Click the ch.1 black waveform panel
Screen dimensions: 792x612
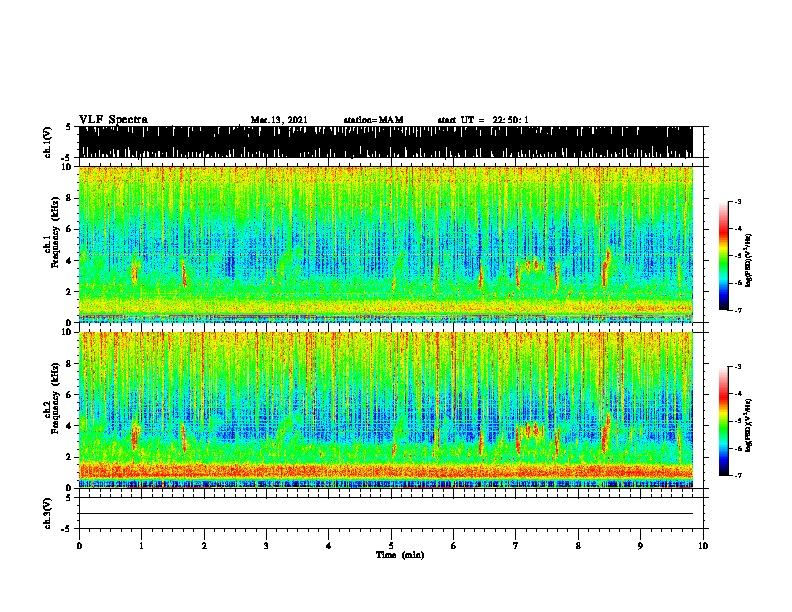pos(386,142)
